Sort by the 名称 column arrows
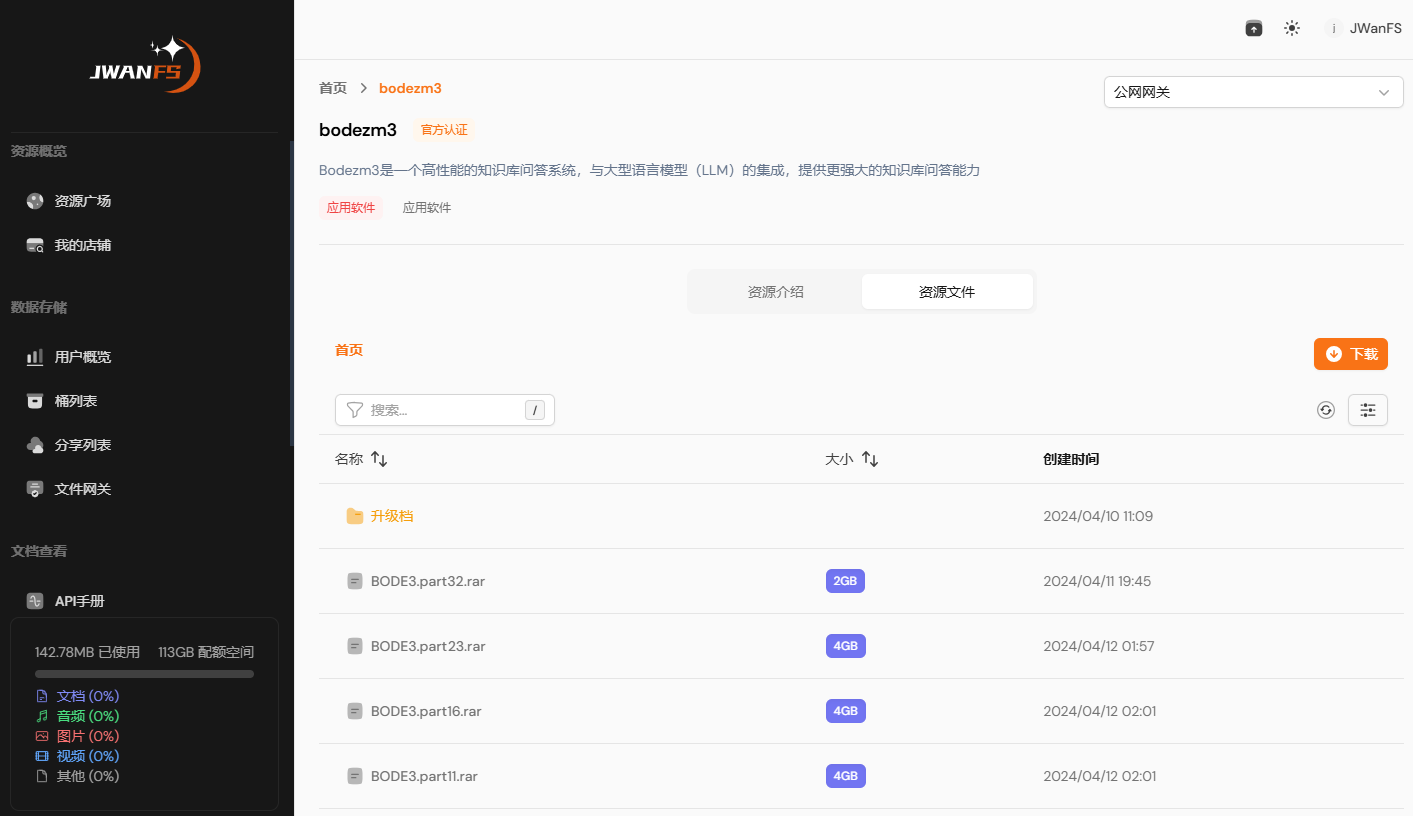Image resolution: width=1413 pixels, height=816 pixels. [379, 459]
